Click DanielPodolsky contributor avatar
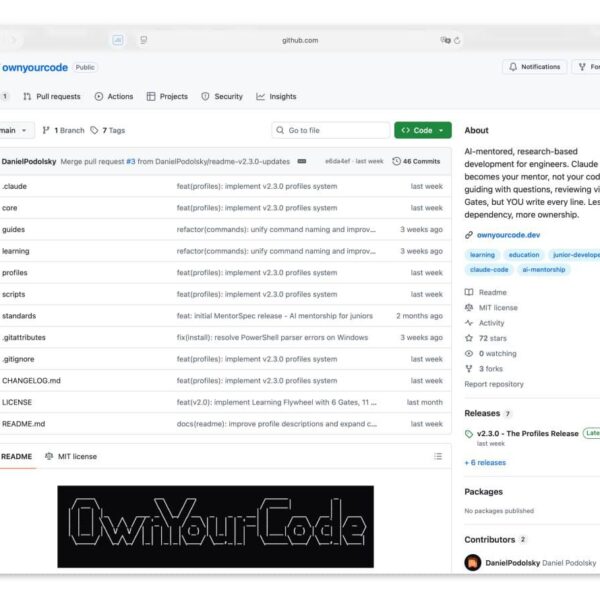600x600 pixels. point(473,562)
